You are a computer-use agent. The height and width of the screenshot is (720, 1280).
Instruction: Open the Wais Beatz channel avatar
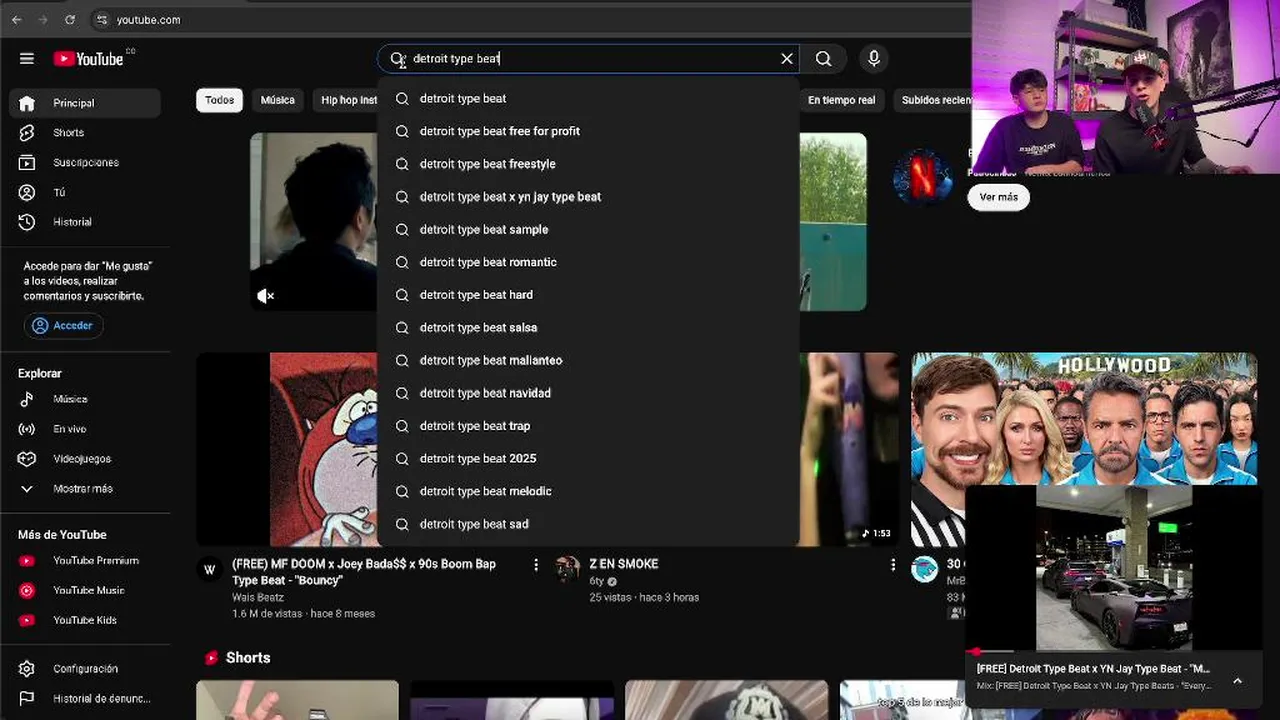(209, 569)
